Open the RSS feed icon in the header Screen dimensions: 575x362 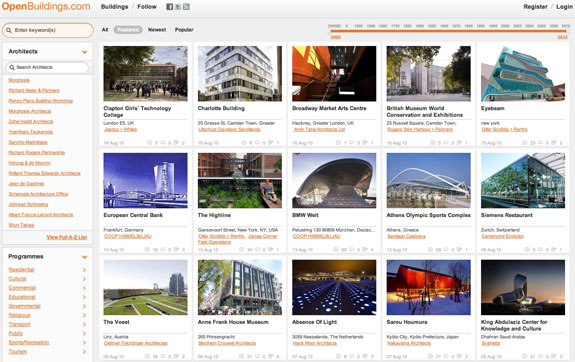tap(186, 7)
